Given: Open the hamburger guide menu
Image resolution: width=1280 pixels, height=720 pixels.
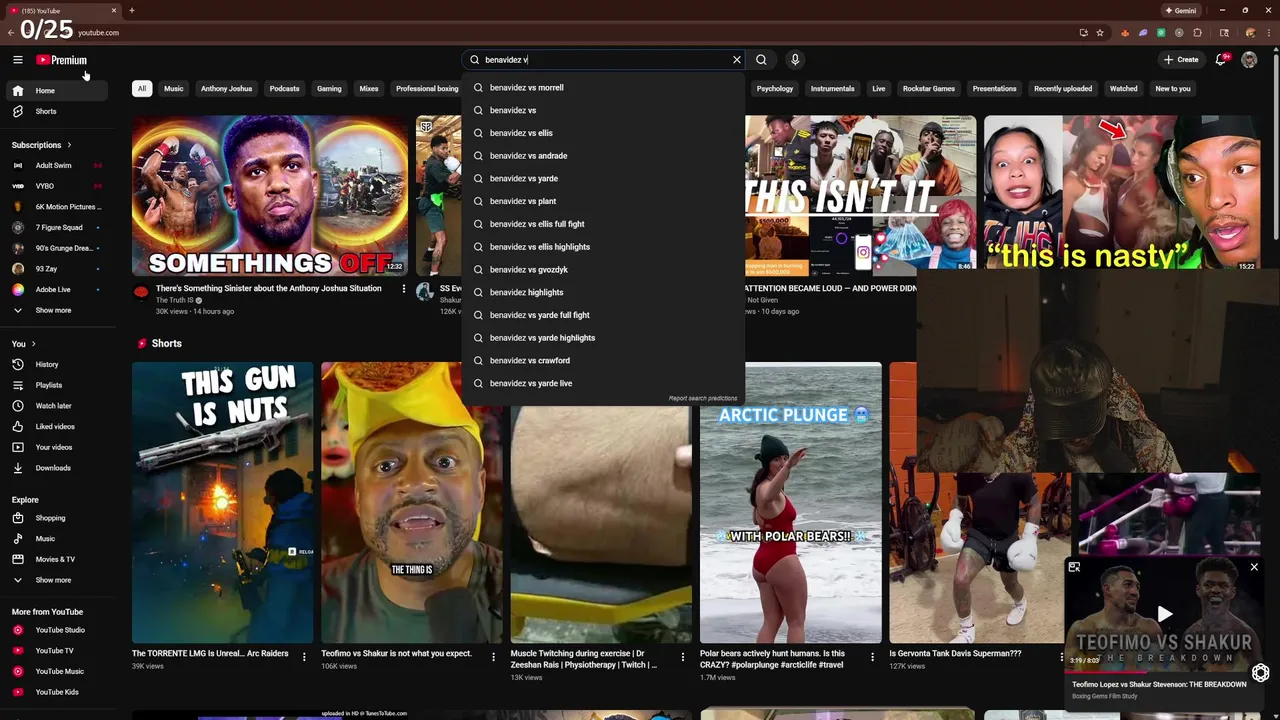Looking at the screenshot, I should [17, 60].
